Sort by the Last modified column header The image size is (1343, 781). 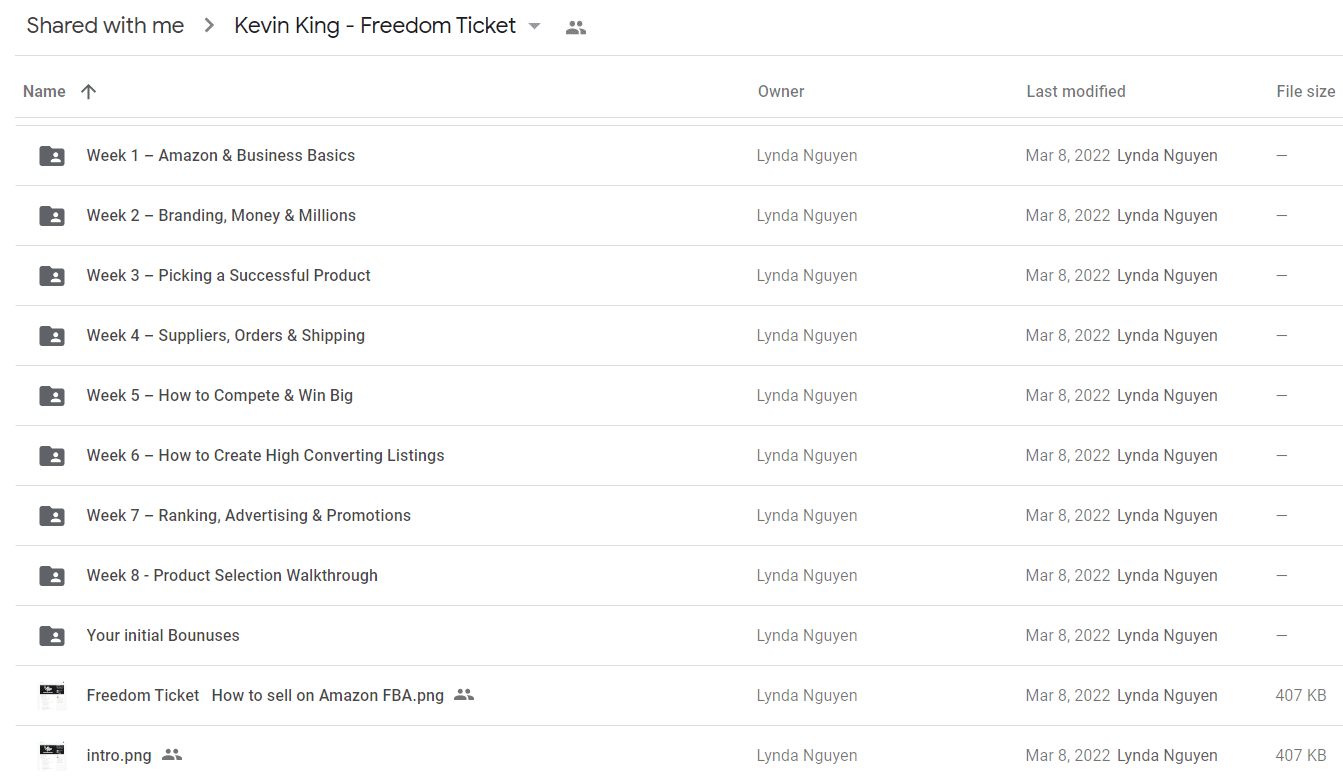(1076, 91)
